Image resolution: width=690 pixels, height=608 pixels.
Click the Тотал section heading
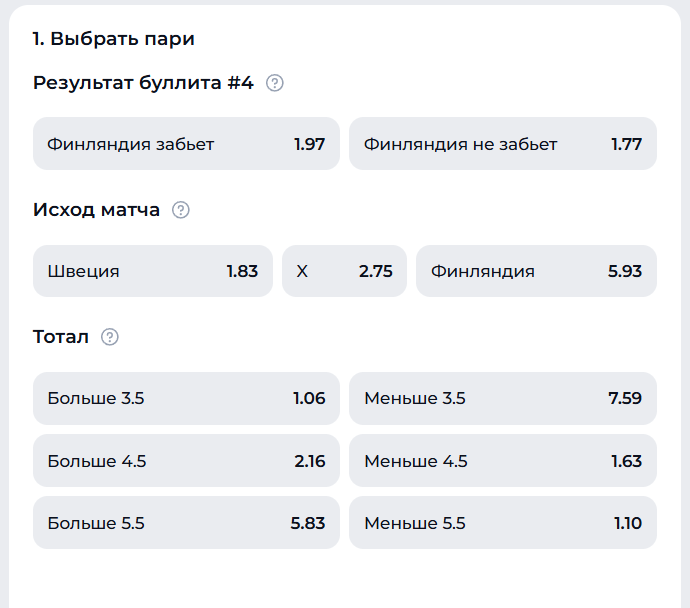61,337
